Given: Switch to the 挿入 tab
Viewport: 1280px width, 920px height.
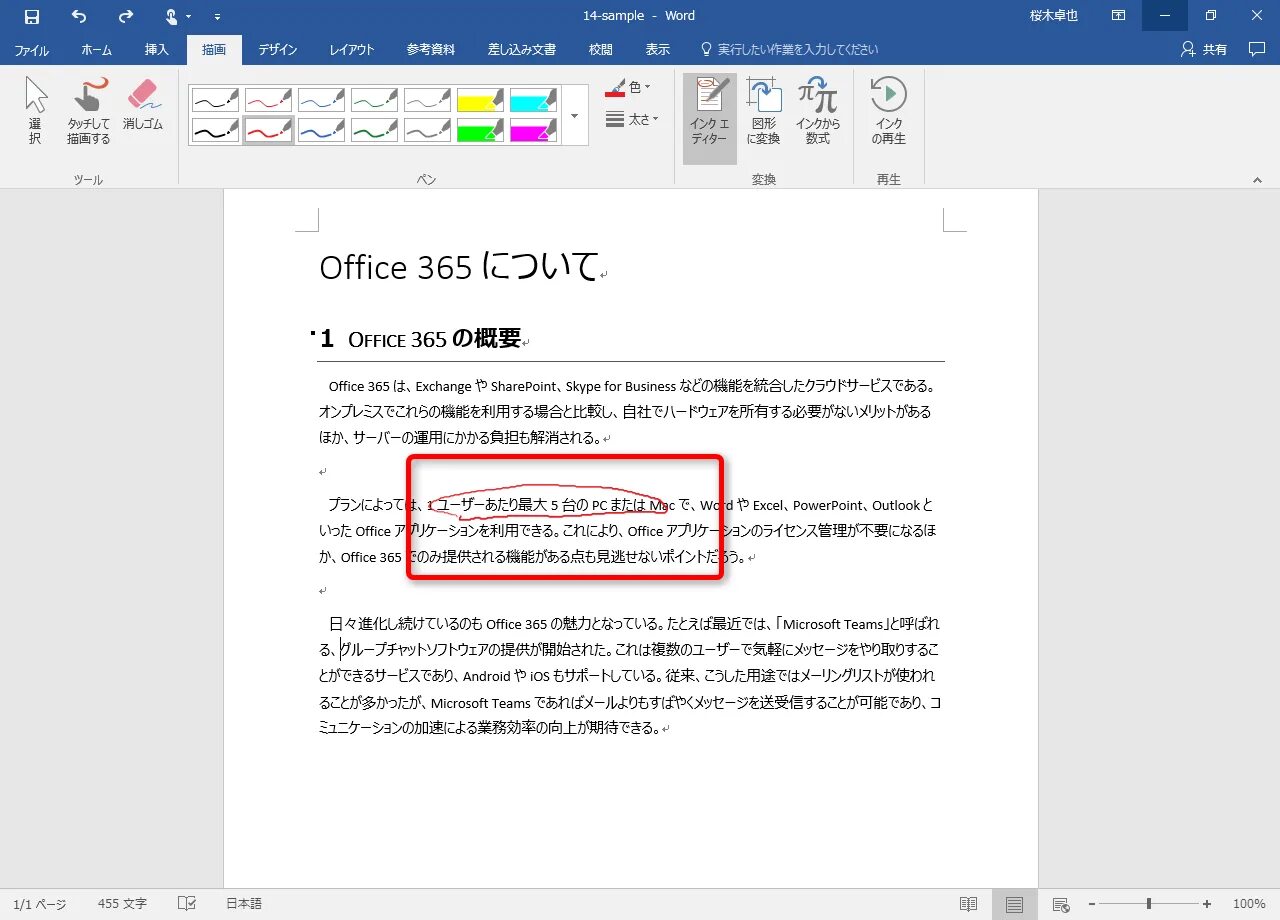Looking at the screenshot, I should (157, 49).
